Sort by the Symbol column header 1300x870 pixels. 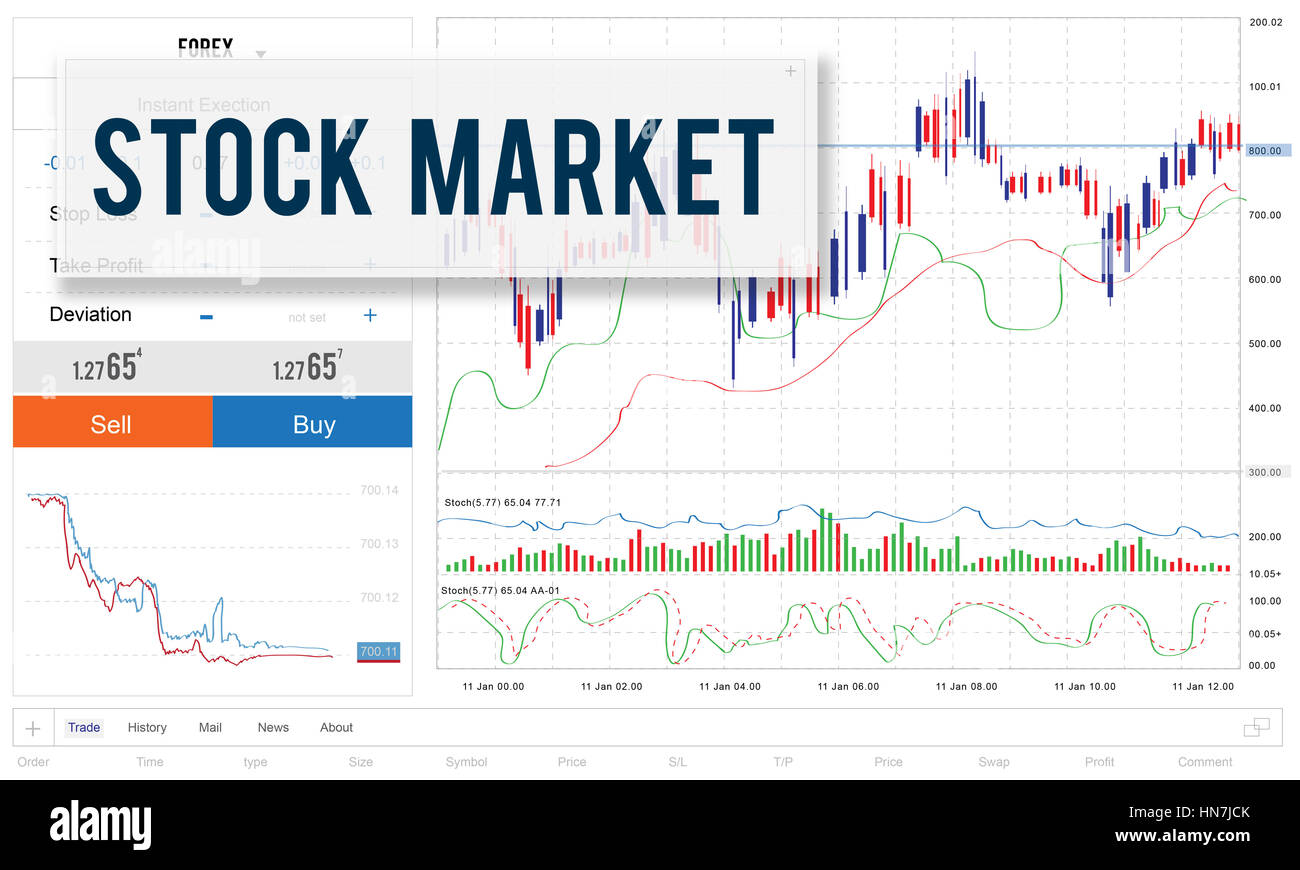click(x=466, y=762)
